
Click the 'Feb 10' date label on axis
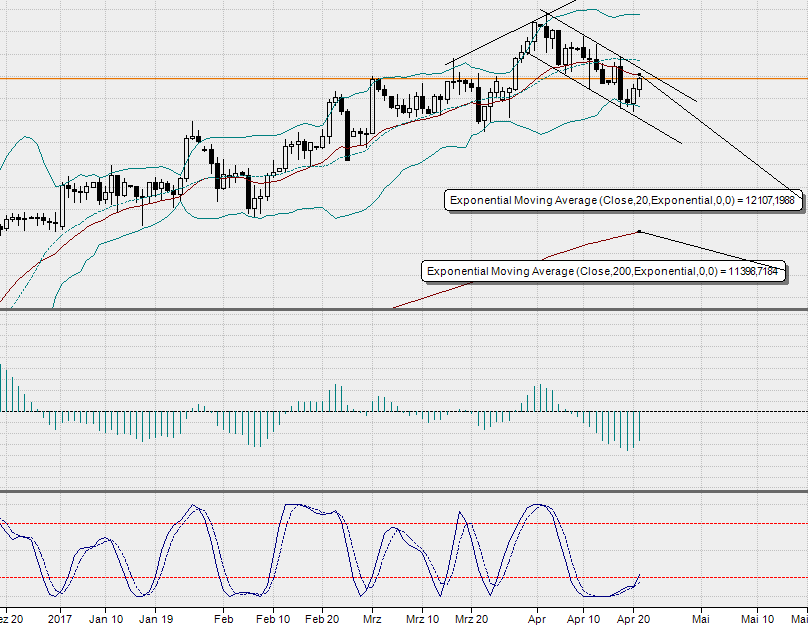(273, 619)
